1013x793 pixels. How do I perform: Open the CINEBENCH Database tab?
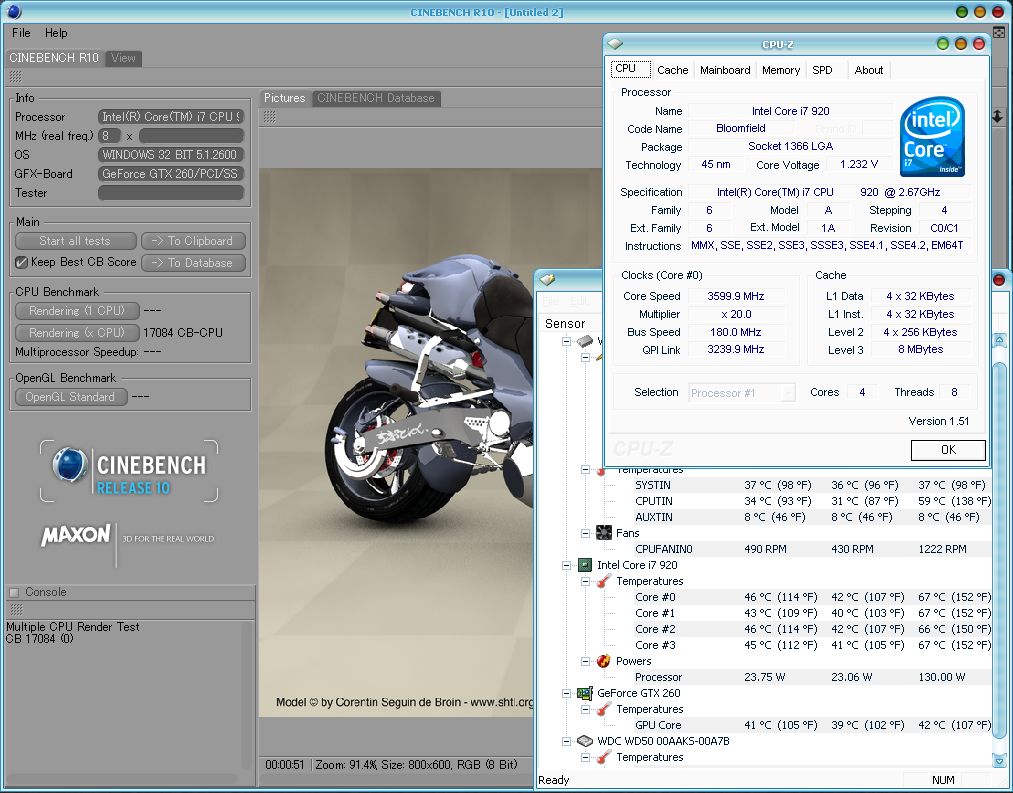376,98
